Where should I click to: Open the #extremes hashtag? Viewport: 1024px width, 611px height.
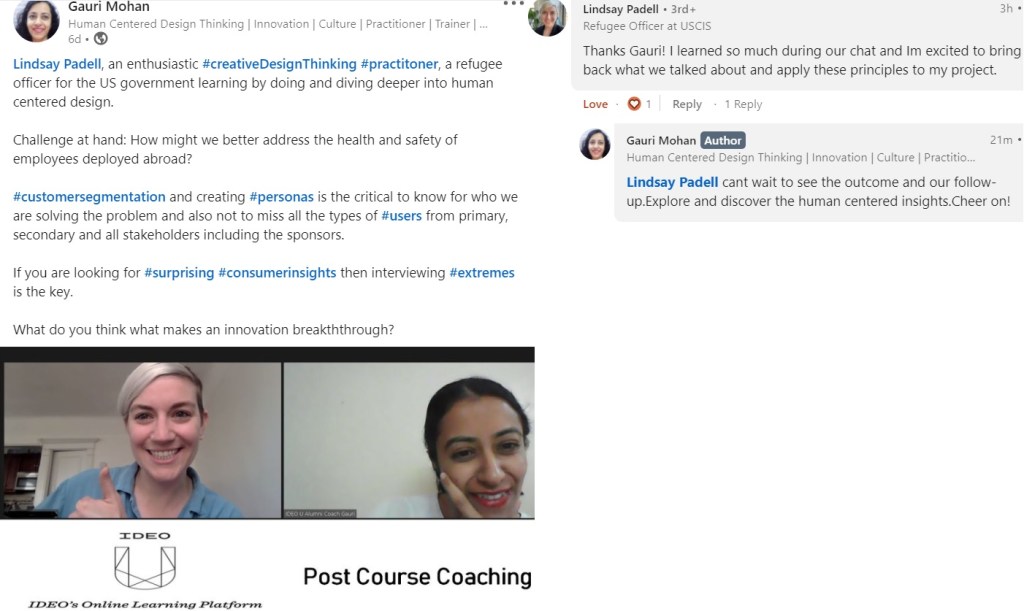click(x=482, y=272)
